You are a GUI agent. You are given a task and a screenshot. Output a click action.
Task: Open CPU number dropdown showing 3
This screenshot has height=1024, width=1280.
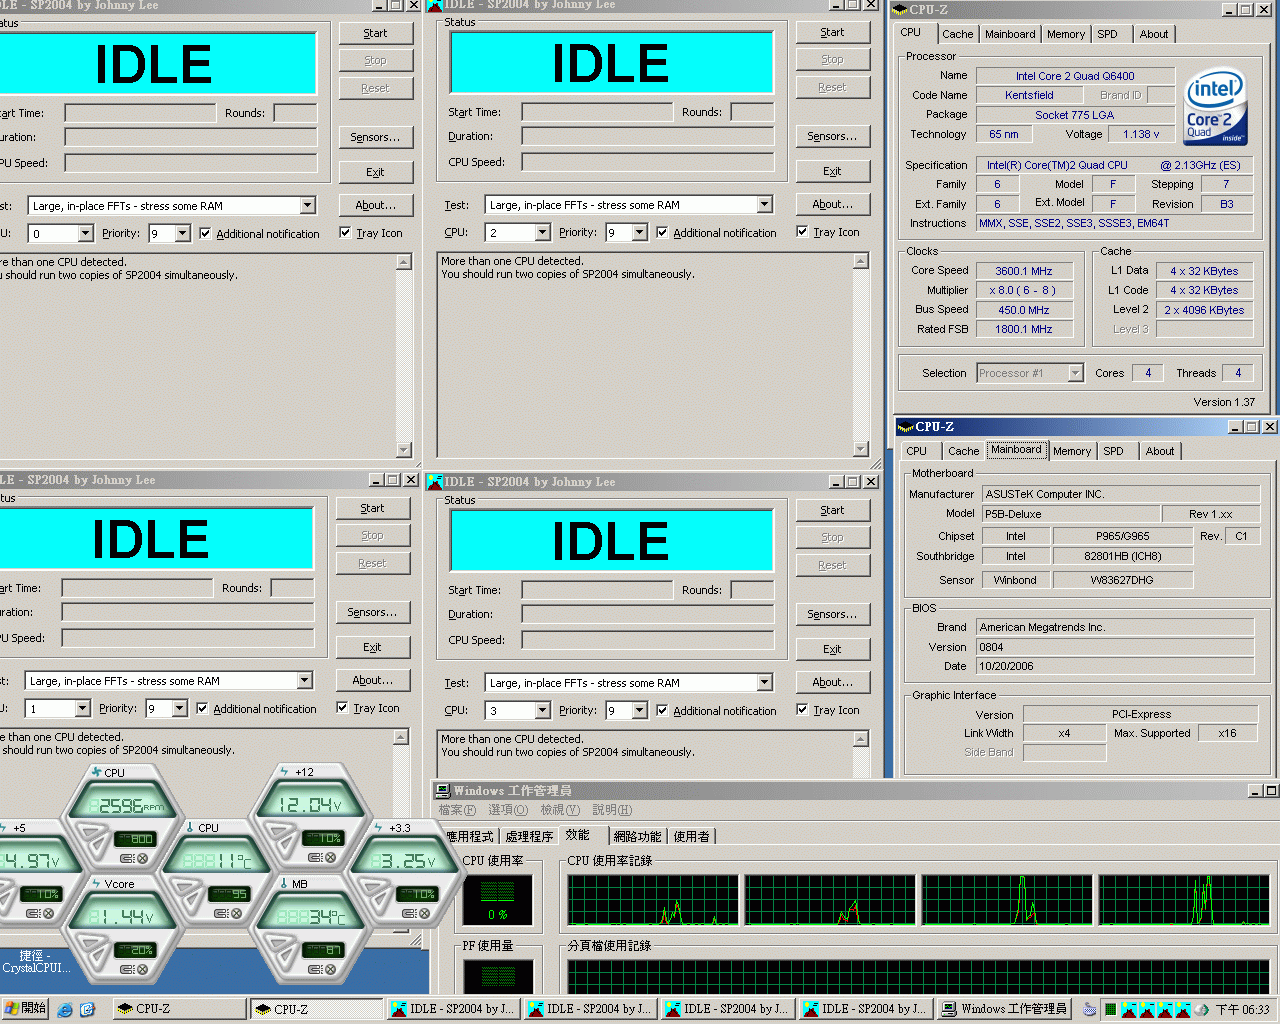point(542,711)
